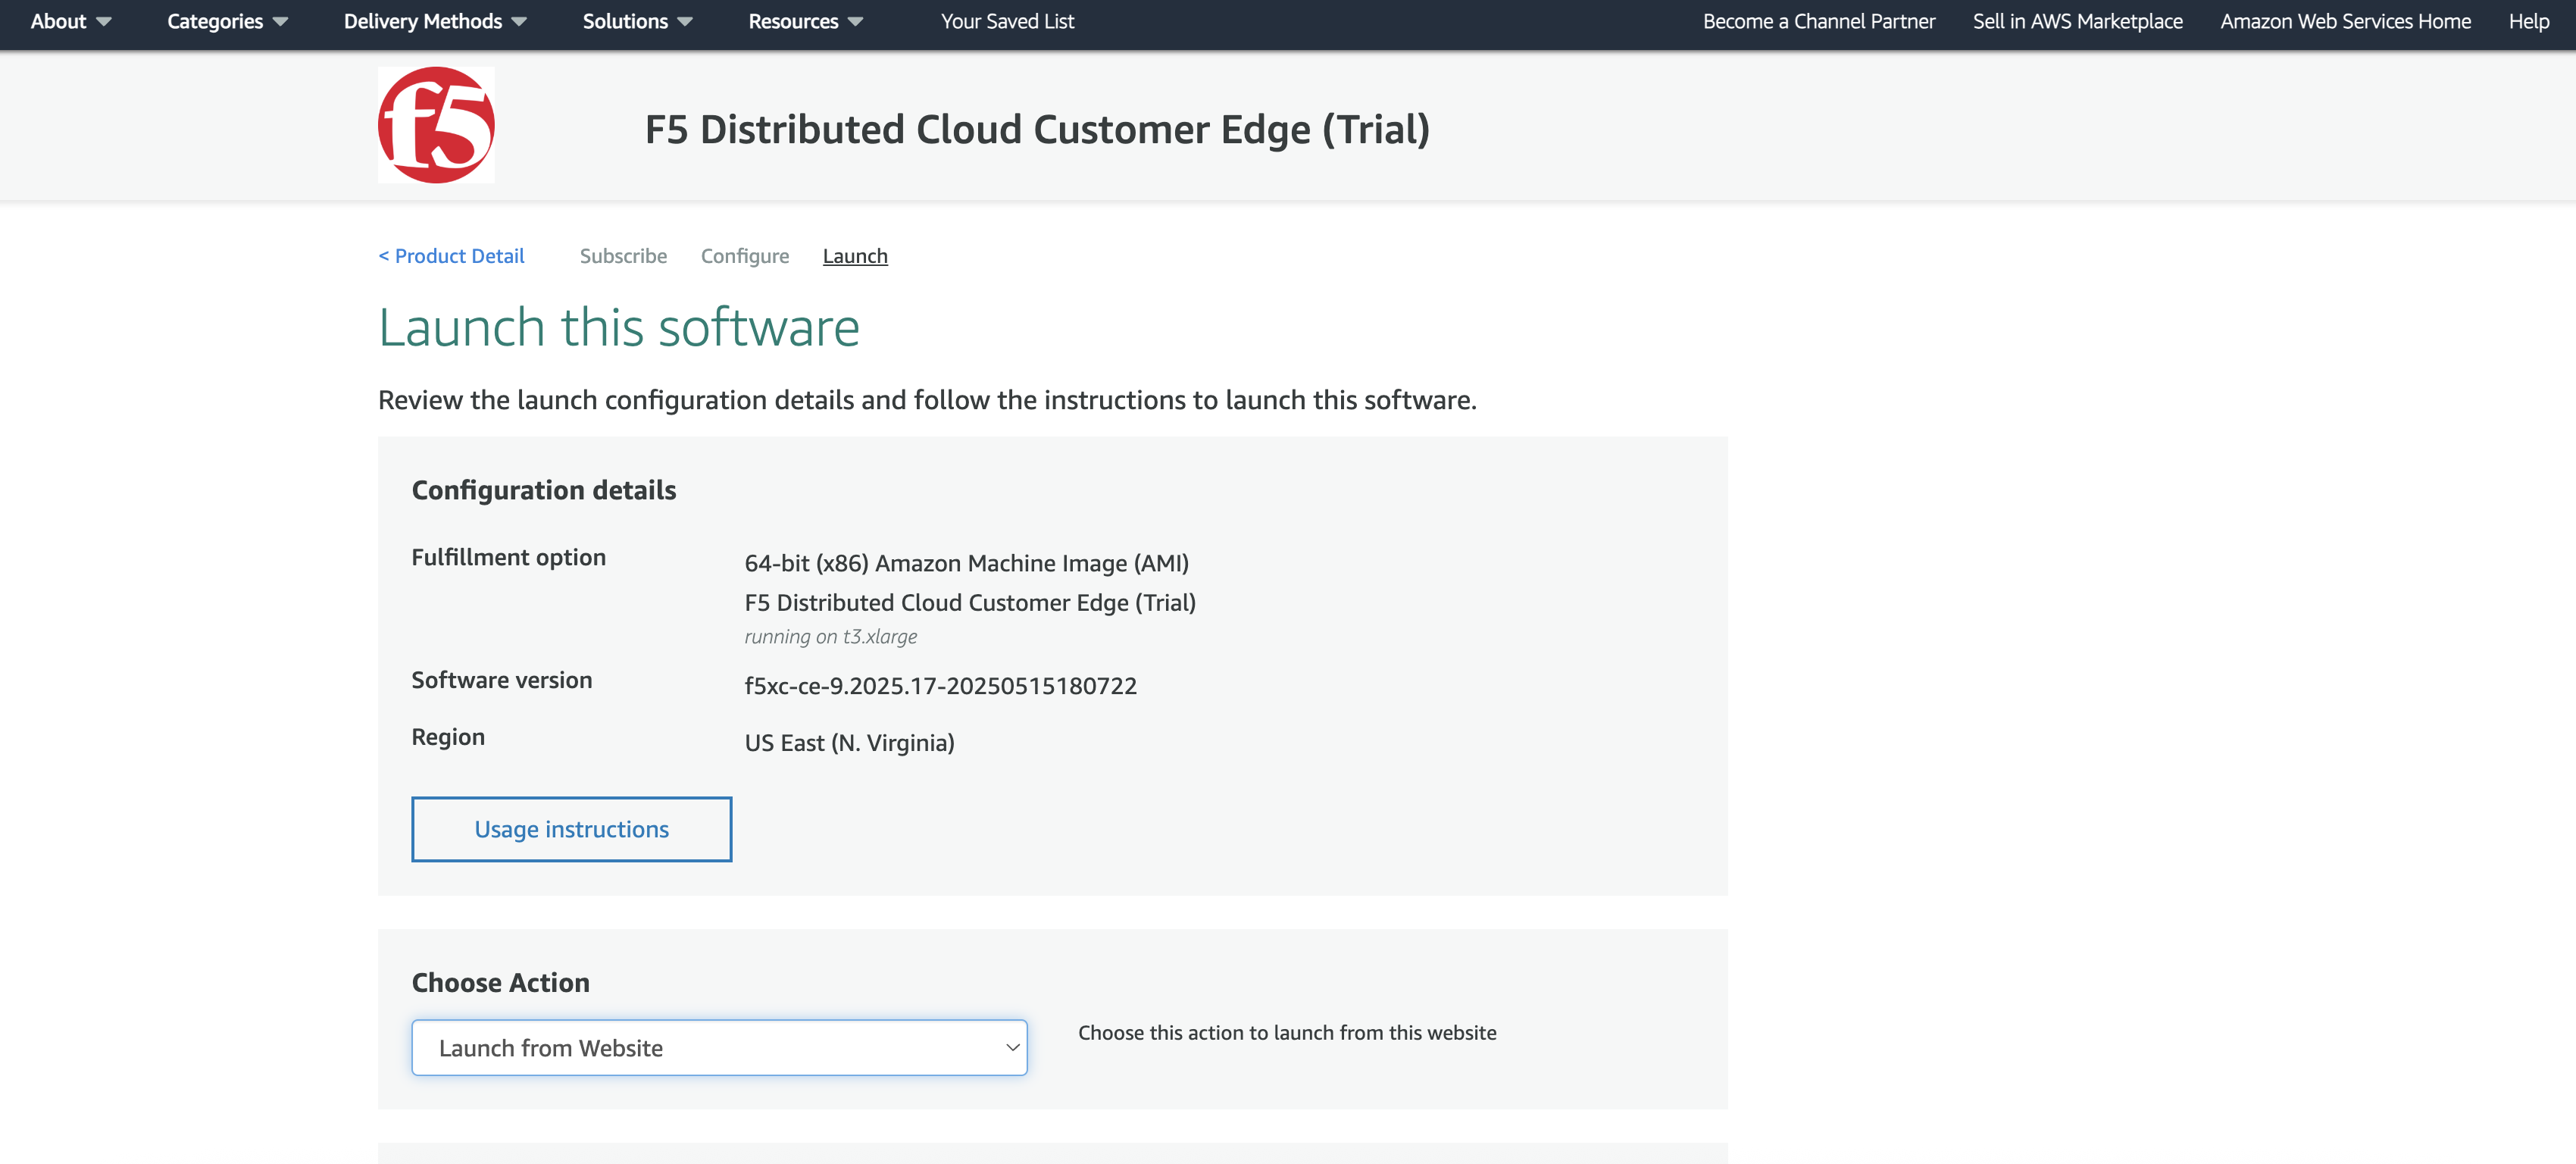Open the Launch from Website dropdown
The height and width of the screenshot is (1164, 2576).
click(x=719, y=1048)
